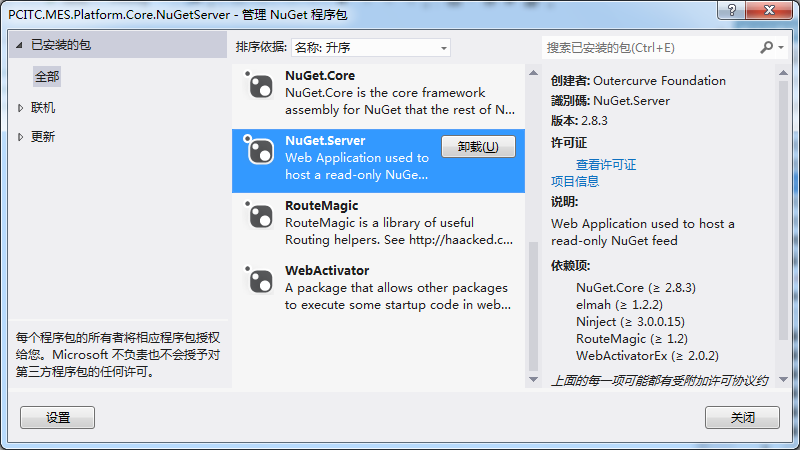Click dependency WebActivatorEx (≥ 2.0.2)
This screenshot has height=450, width=800.
647,356
